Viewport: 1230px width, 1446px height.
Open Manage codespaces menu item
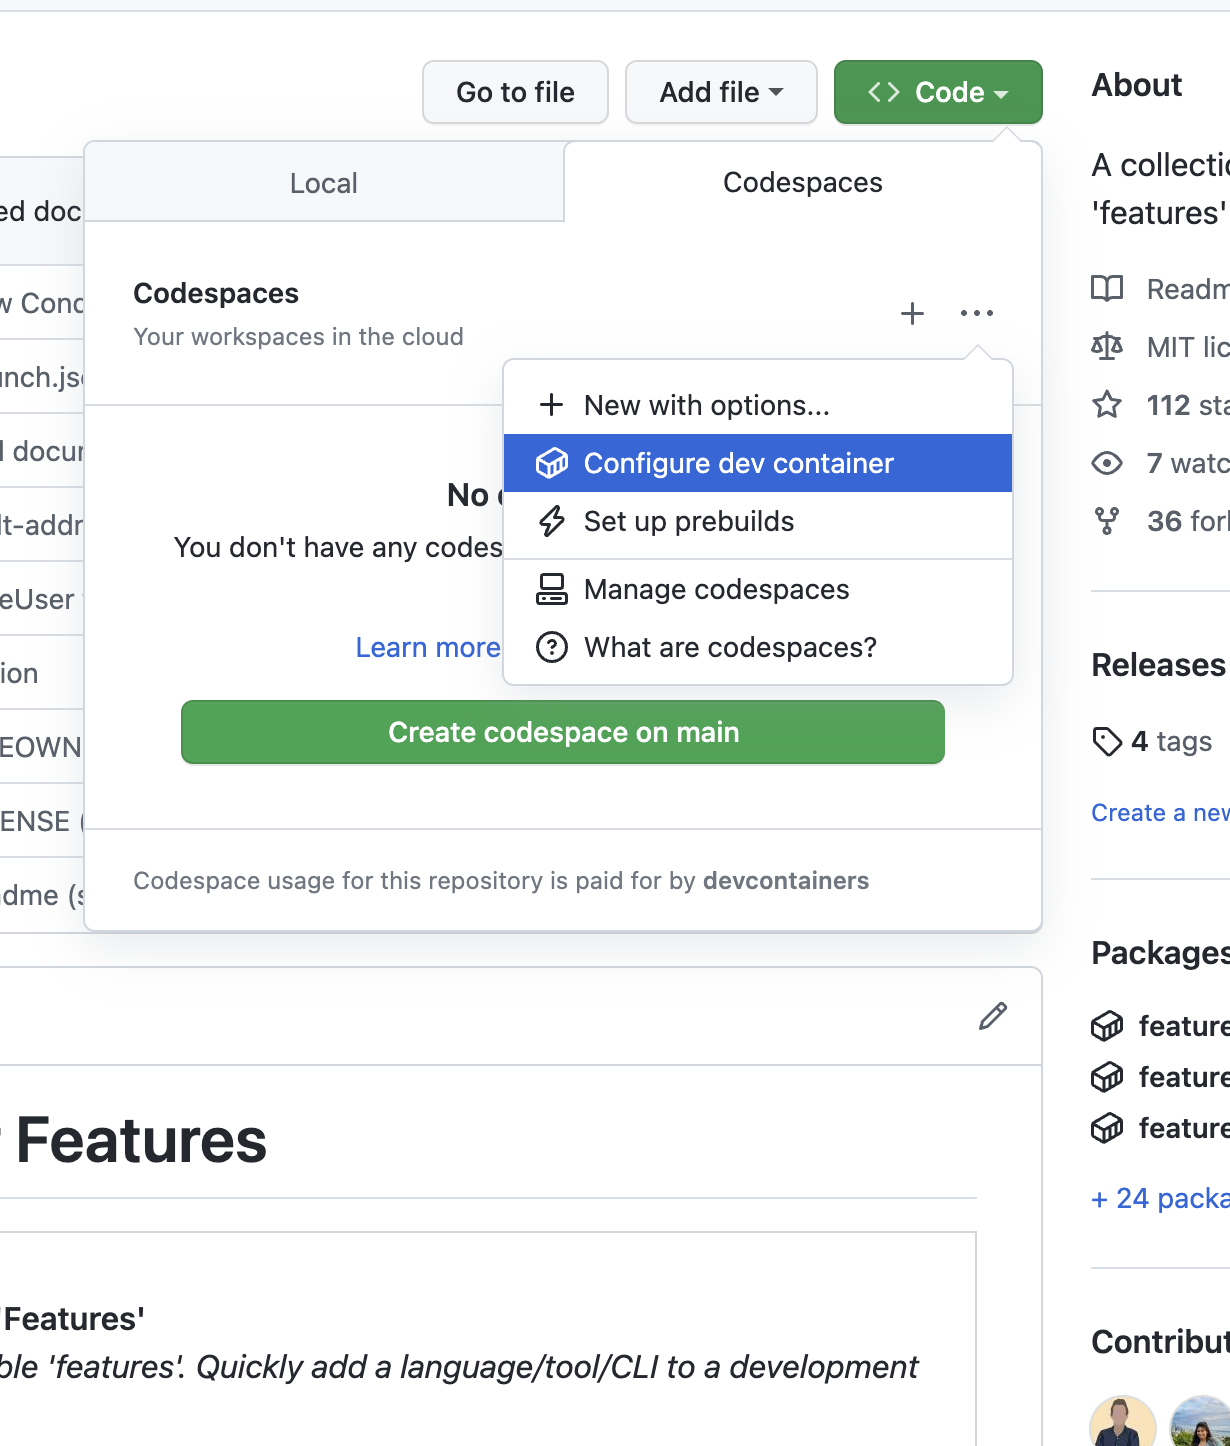point(758,589)
